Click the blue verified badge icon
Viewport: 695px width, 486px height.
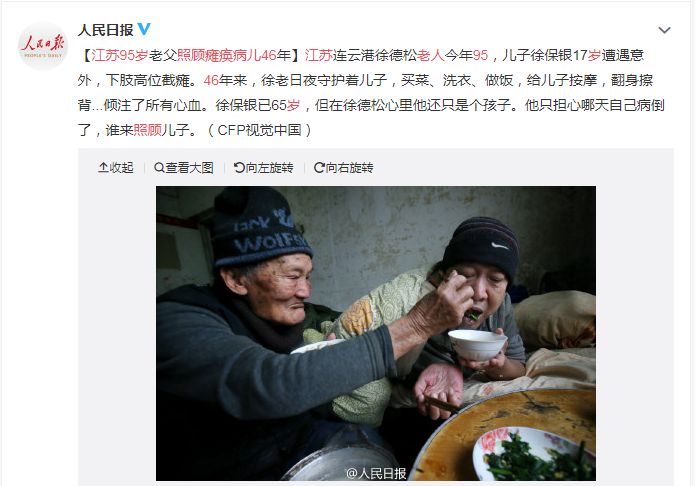(x=144, y=29)
